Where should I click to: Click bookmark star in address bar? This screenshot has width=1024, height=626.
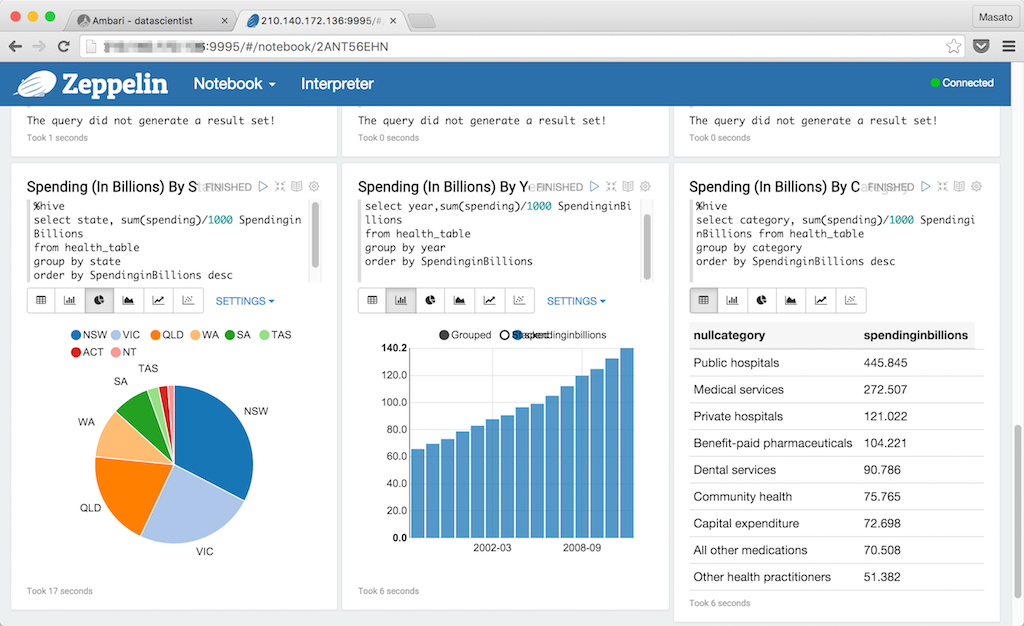(x=954, y=46)
